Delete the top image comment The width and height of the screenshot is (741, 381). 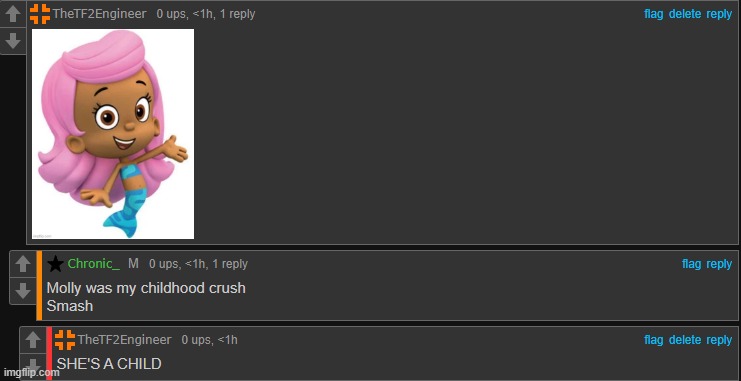coord(685,14)
